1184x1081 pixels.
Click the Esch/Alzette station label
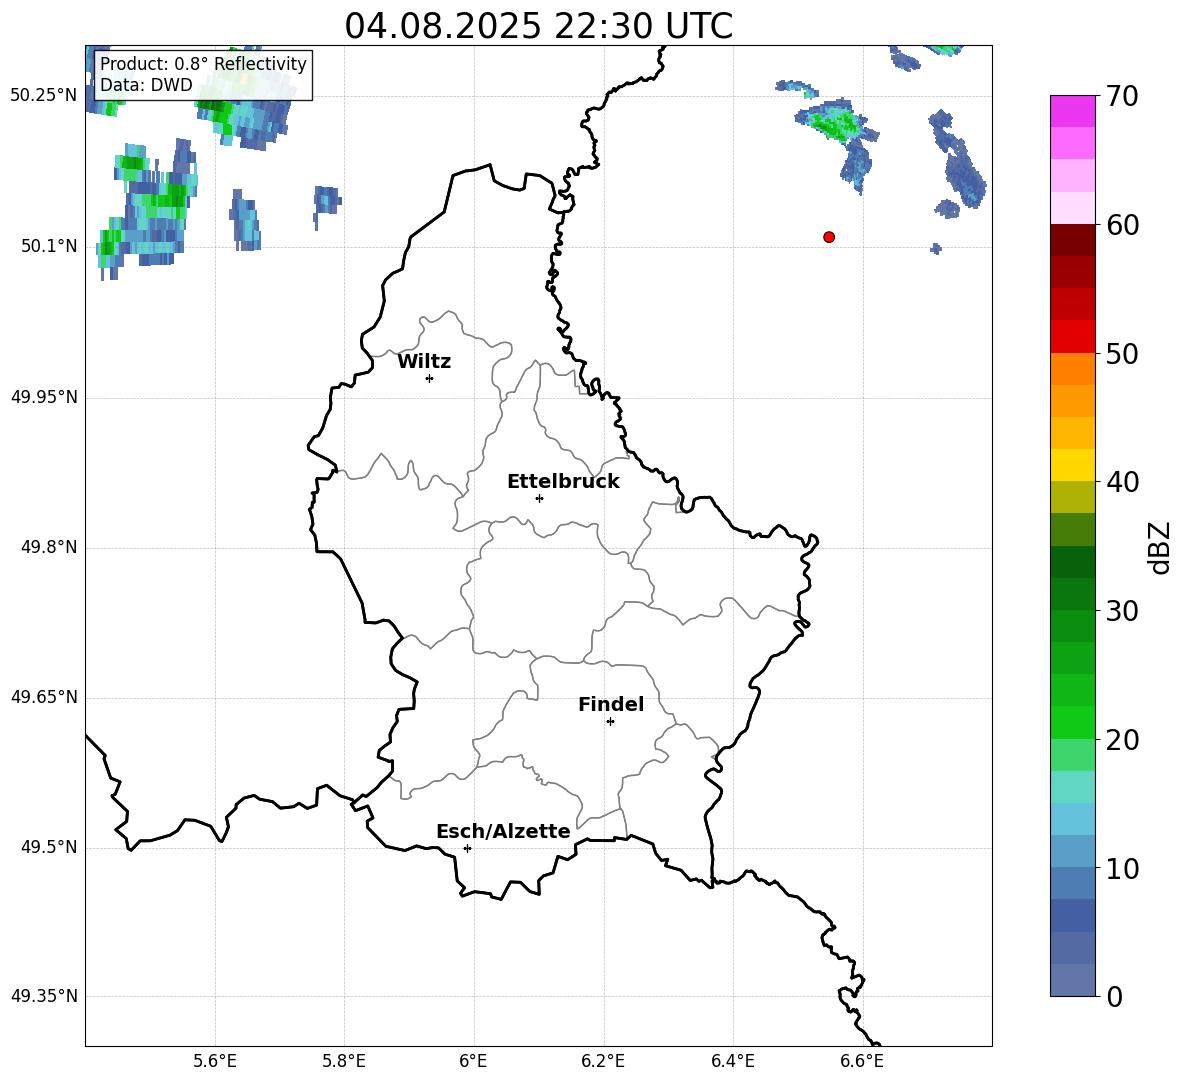[503, 831]
